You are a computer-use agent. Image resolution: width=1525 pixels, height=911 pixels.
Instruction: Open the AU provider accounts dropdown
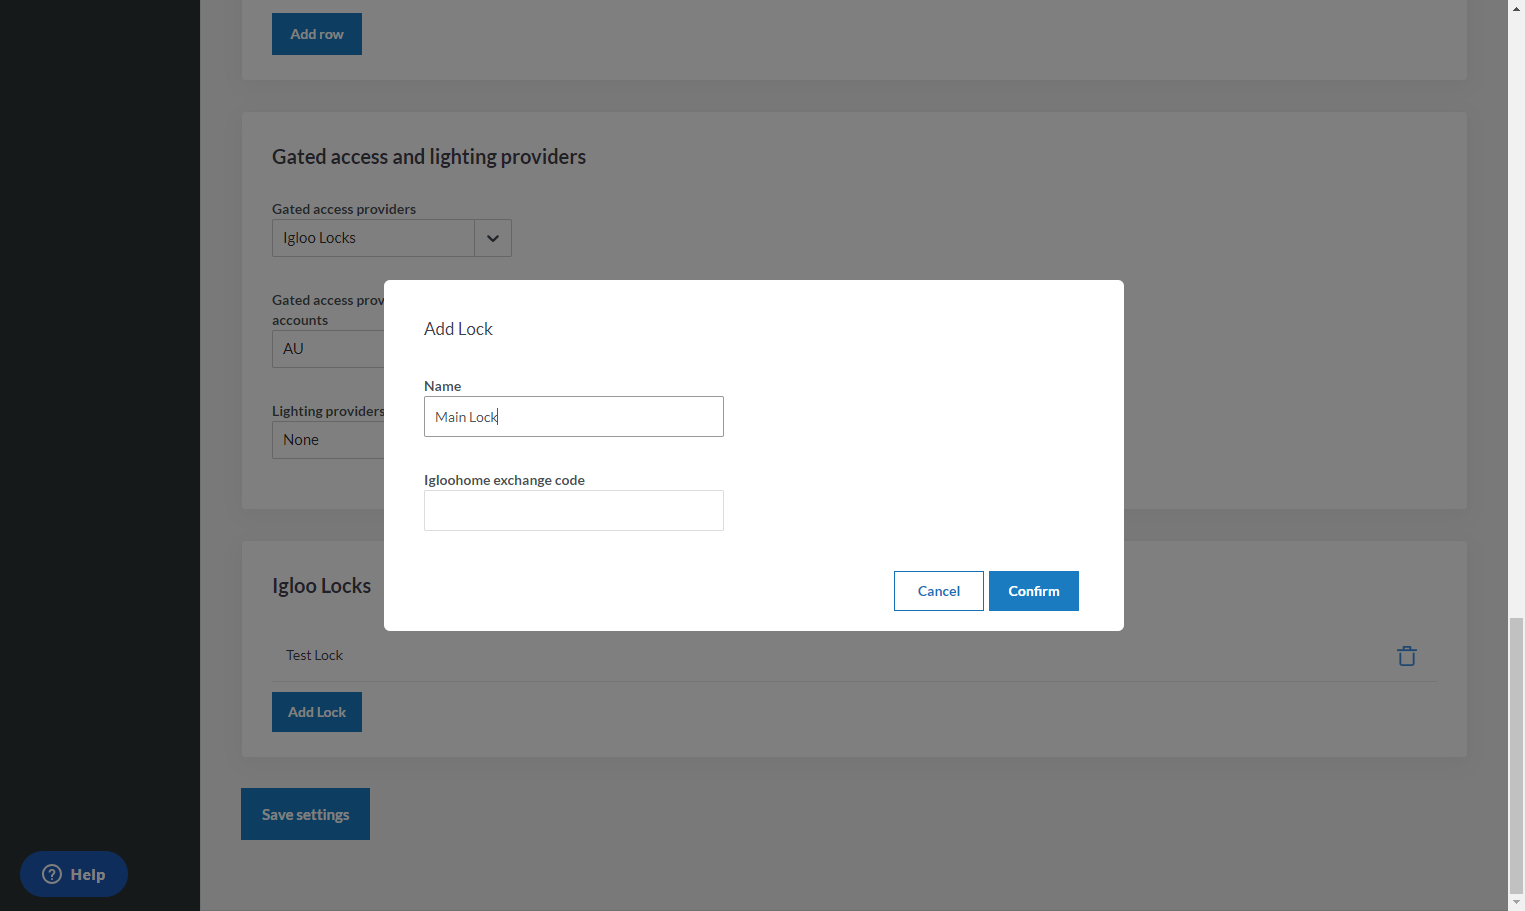click(x=328, y=349)
